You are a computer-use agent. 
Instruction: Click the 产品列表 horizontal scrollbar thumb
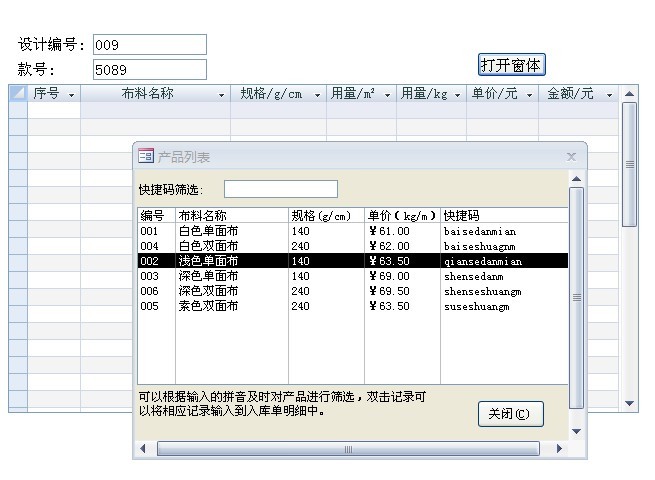(348, 449)
